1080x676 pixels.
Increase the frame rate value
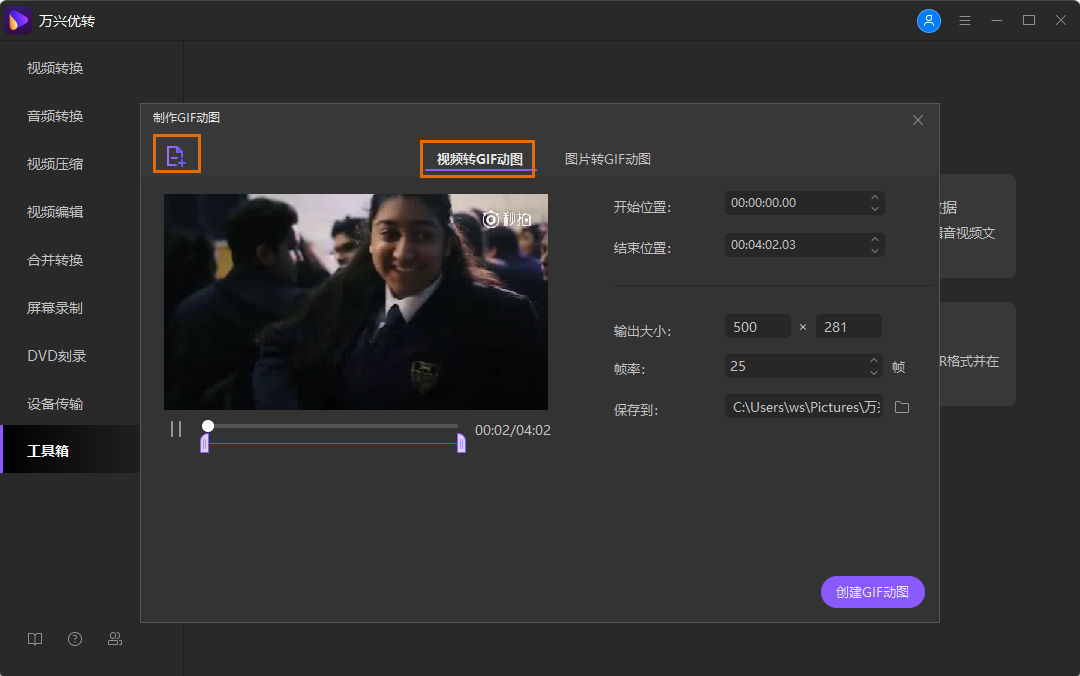click(x=875, y=361)
